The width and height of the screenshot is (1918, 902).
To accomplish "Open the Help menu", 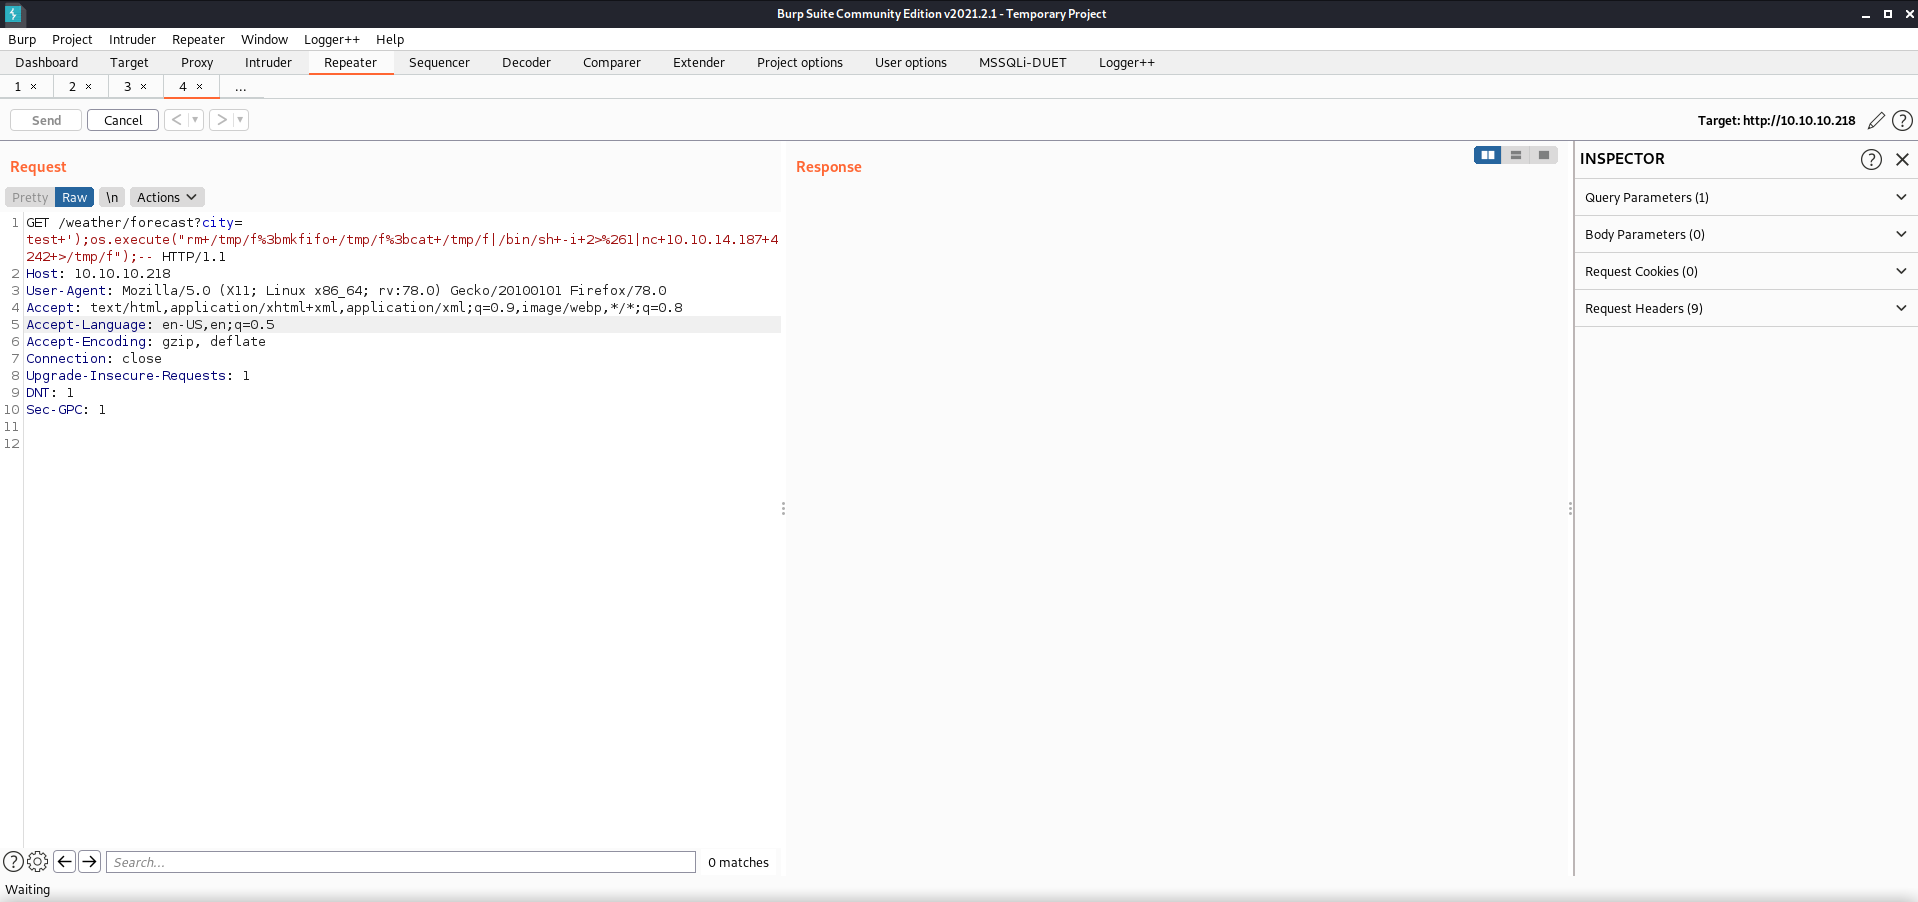I will click(x=390, y=40).
